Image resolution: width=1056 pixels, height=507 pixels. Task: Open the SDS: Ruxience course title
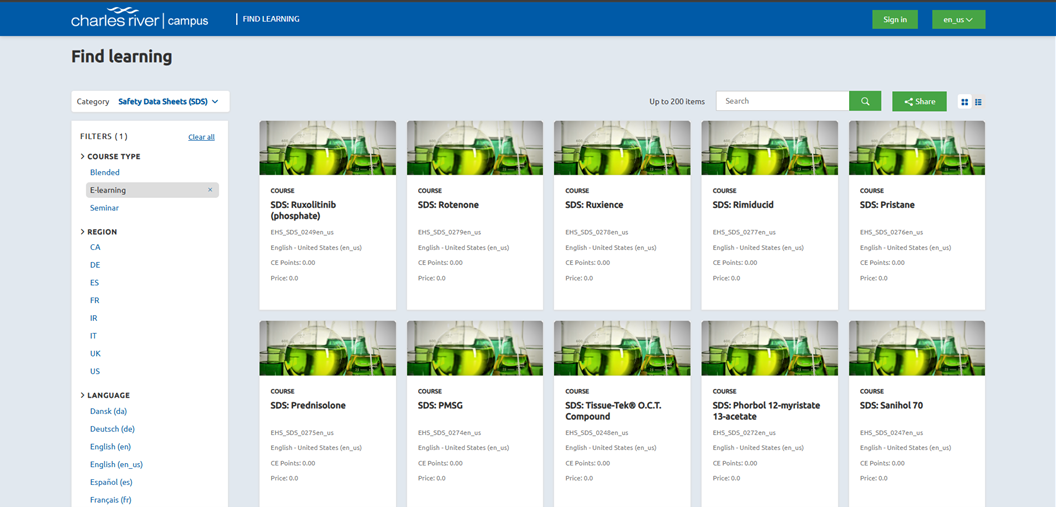pyautogui.click(x=594, y=205)
